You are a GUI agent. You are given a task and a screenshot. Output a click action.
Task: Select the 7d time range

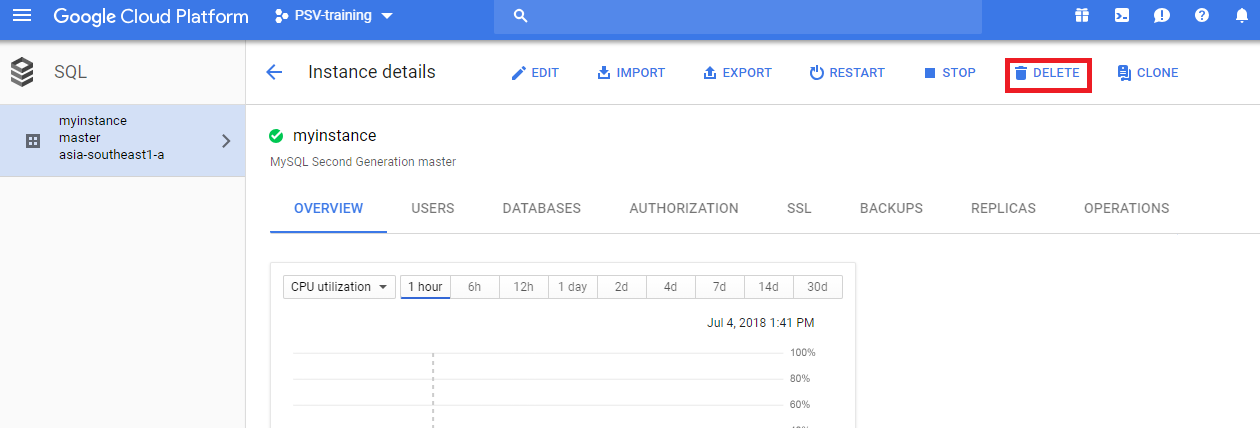coord(720,287)
